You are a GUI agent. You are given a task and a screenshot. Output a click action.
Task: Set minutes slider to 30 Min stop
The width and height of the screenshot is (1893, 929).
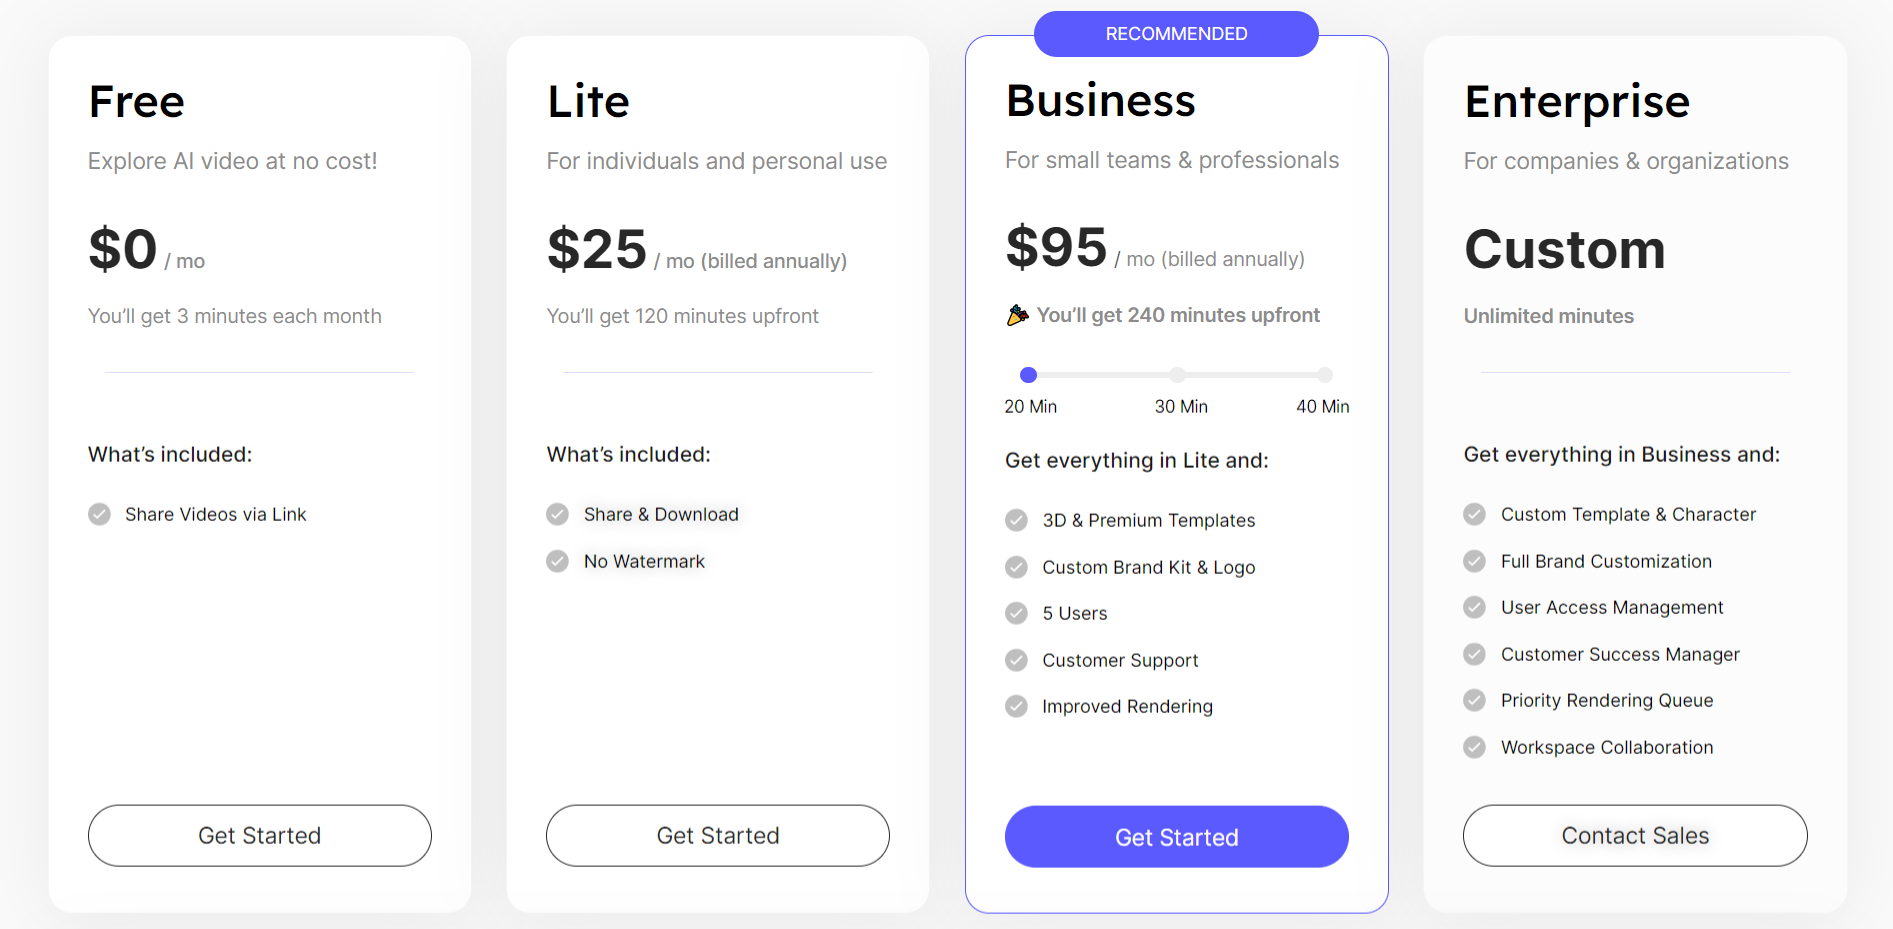1177,375
